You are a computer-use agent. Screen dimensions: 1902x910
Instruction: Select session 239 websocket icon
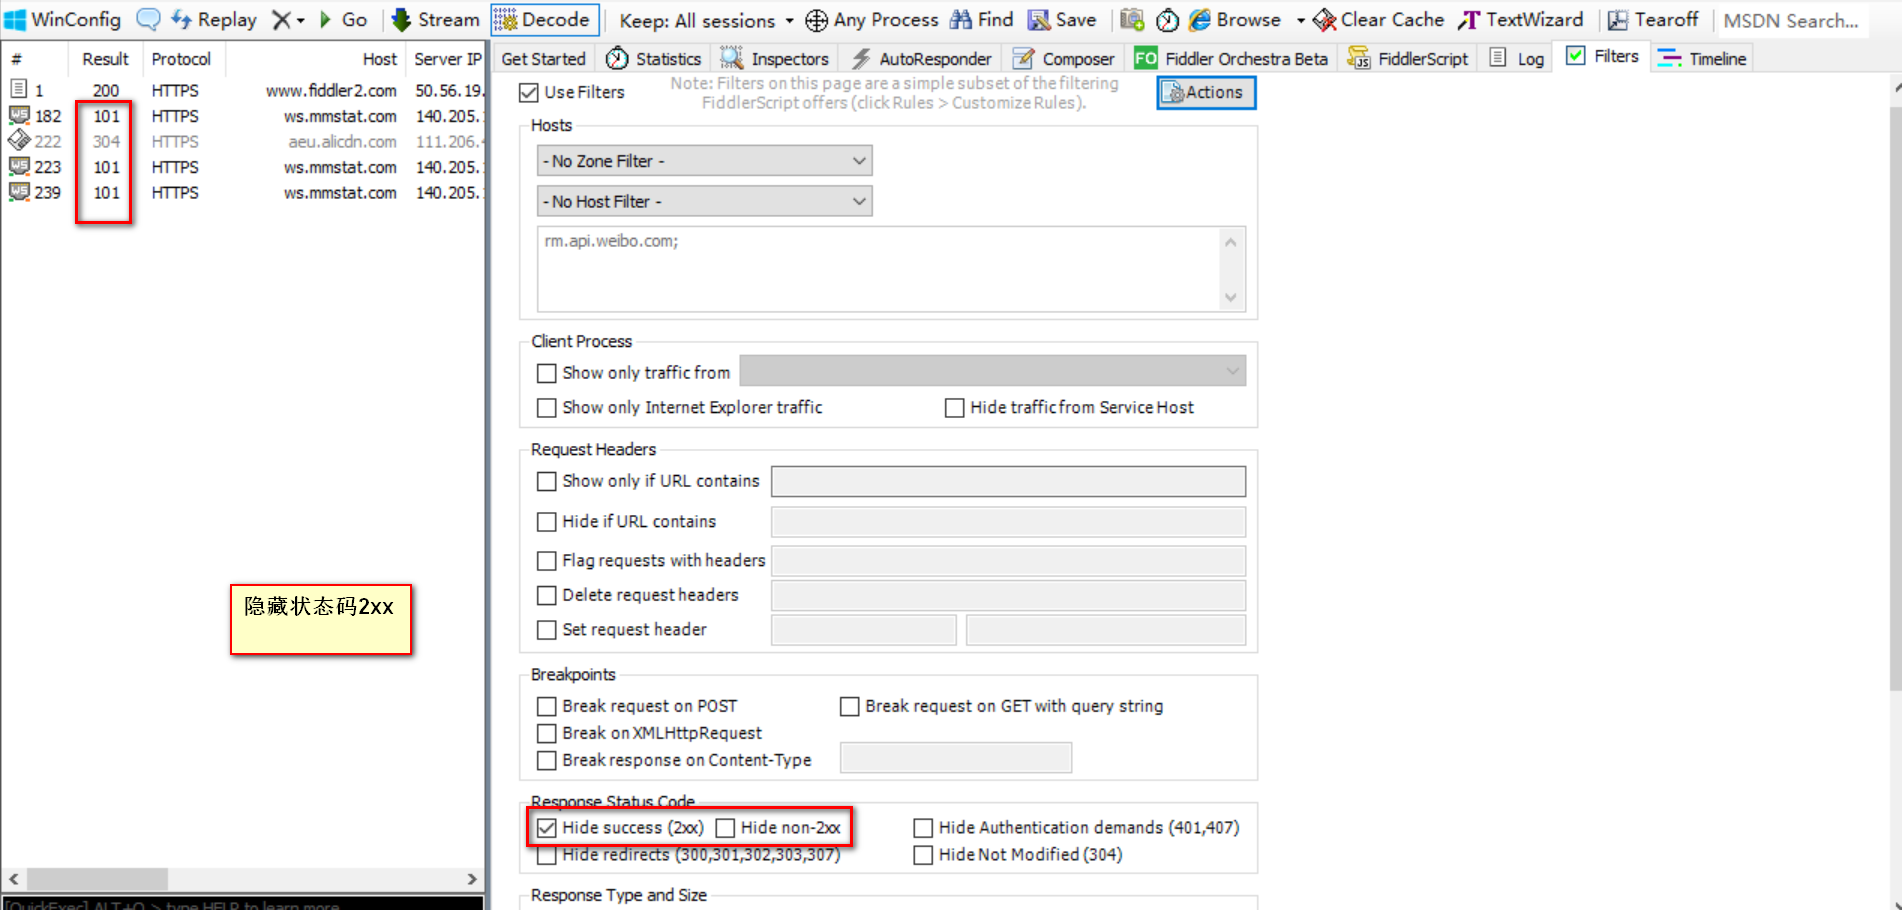(x=18, y=191)
